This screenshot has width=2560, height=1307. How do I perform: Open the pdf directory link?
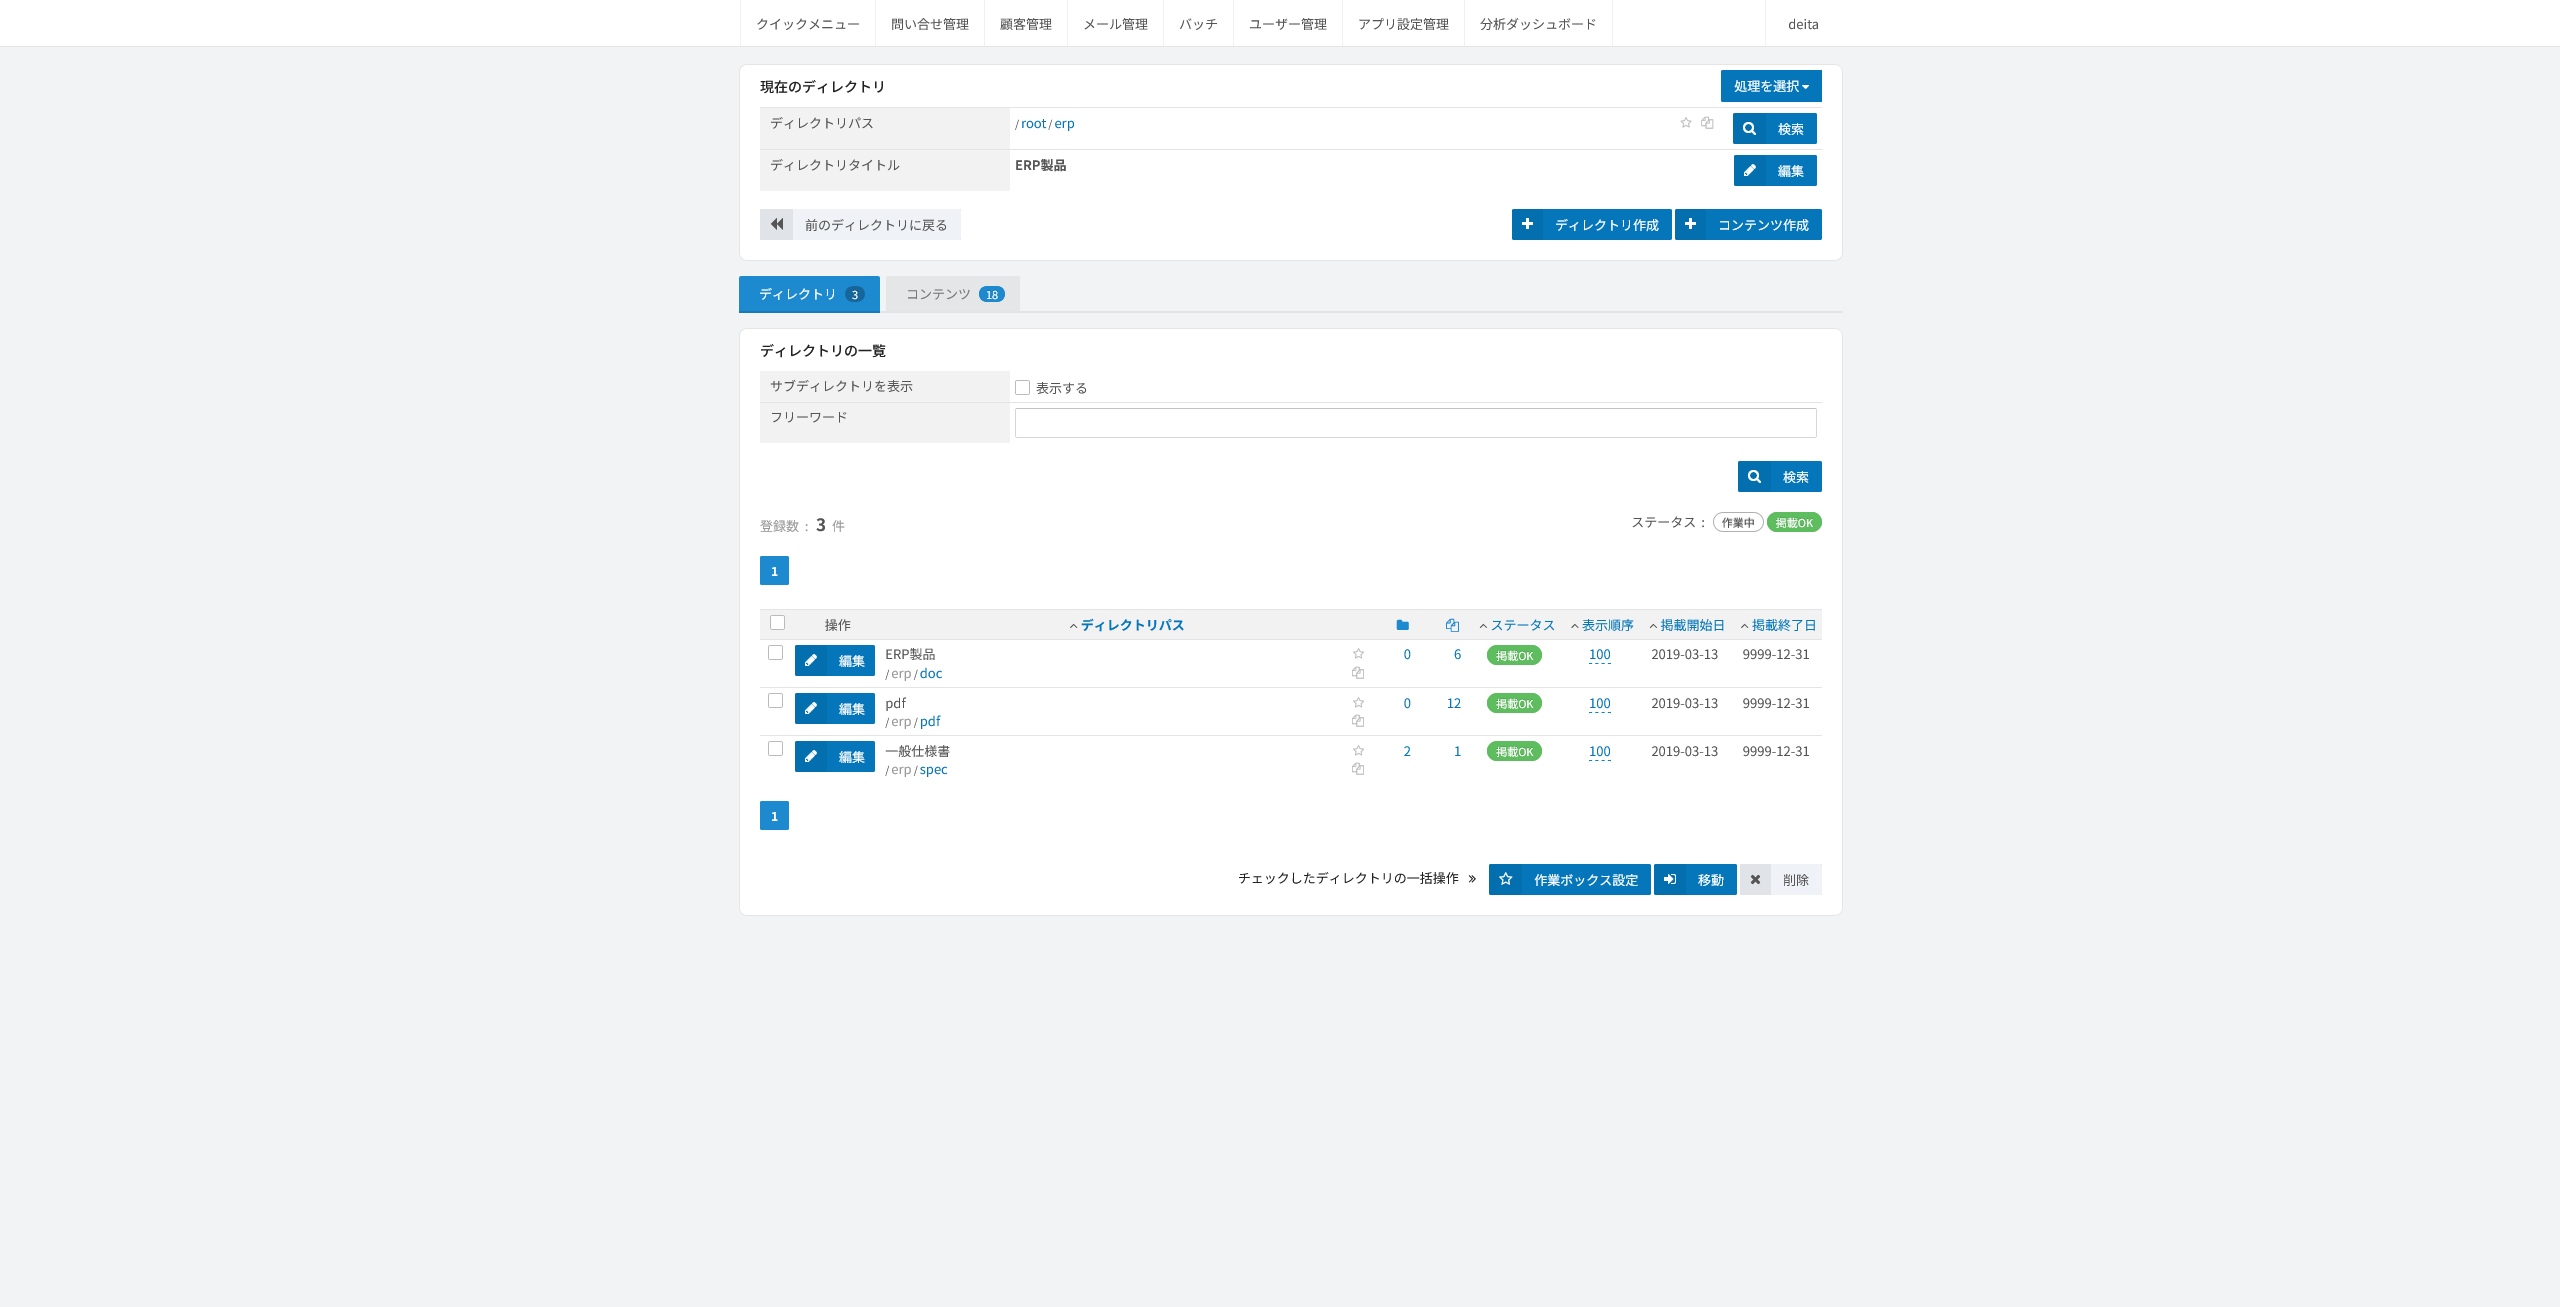[x=930, y=721]
